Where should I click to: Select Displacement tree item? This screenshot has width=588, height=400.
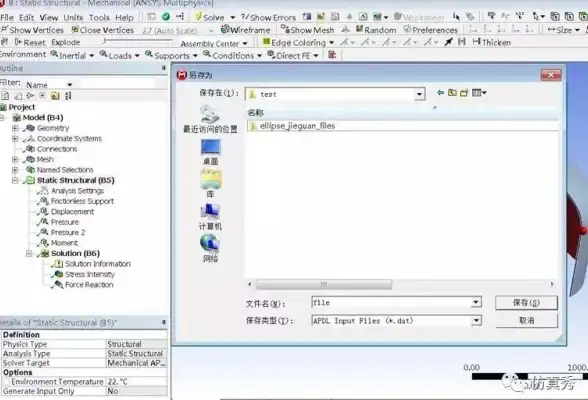pos(72,212)
